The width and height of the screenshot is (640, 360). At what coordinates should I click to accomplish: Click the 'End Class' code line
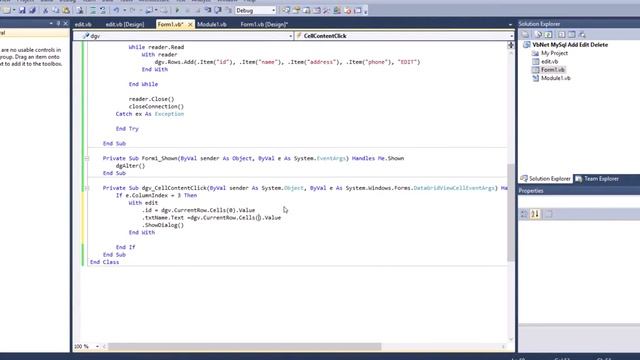click(x=104, y=262)
